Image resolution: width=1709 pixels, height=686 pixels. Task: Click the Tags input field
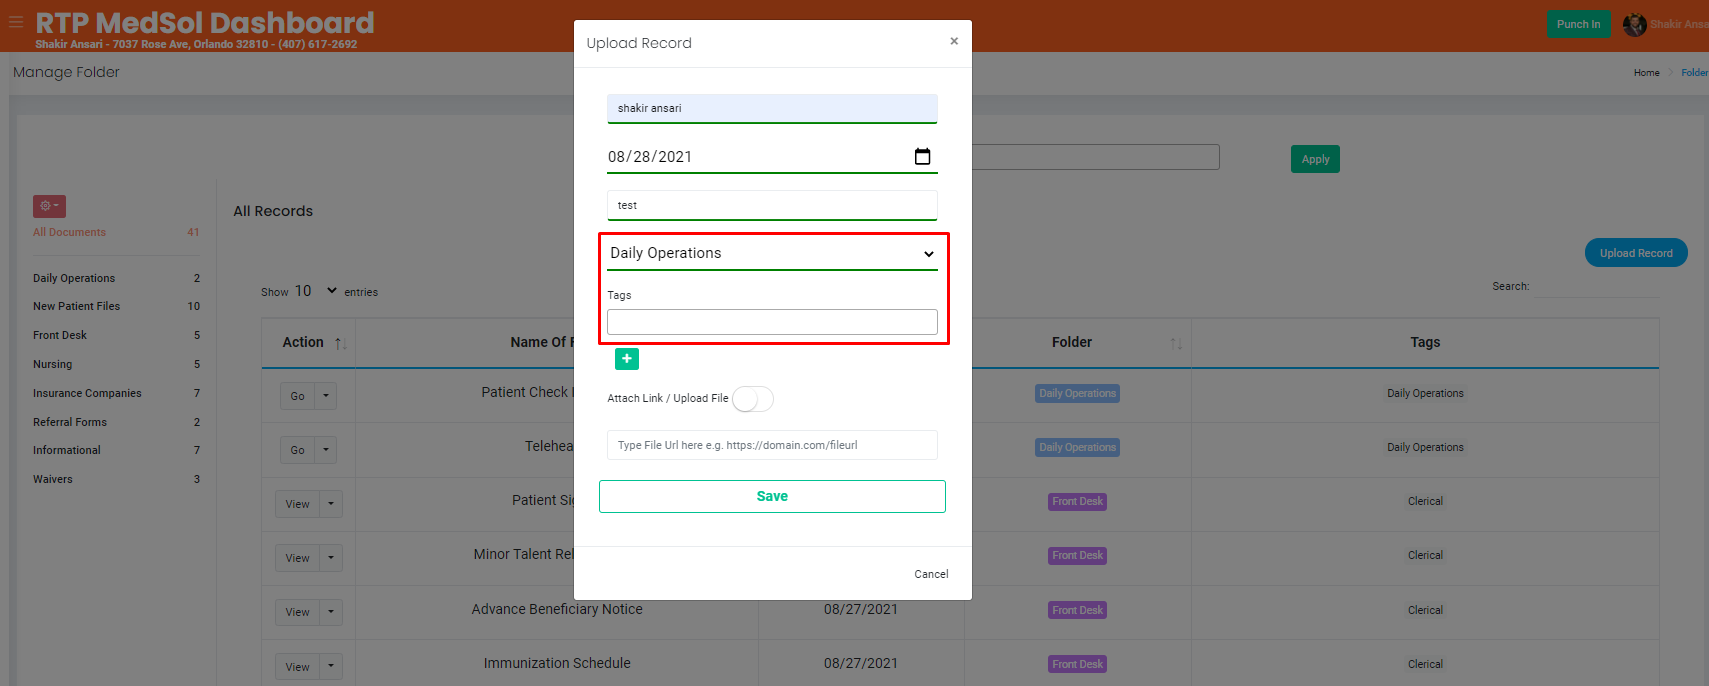click(x=772, y=322)
